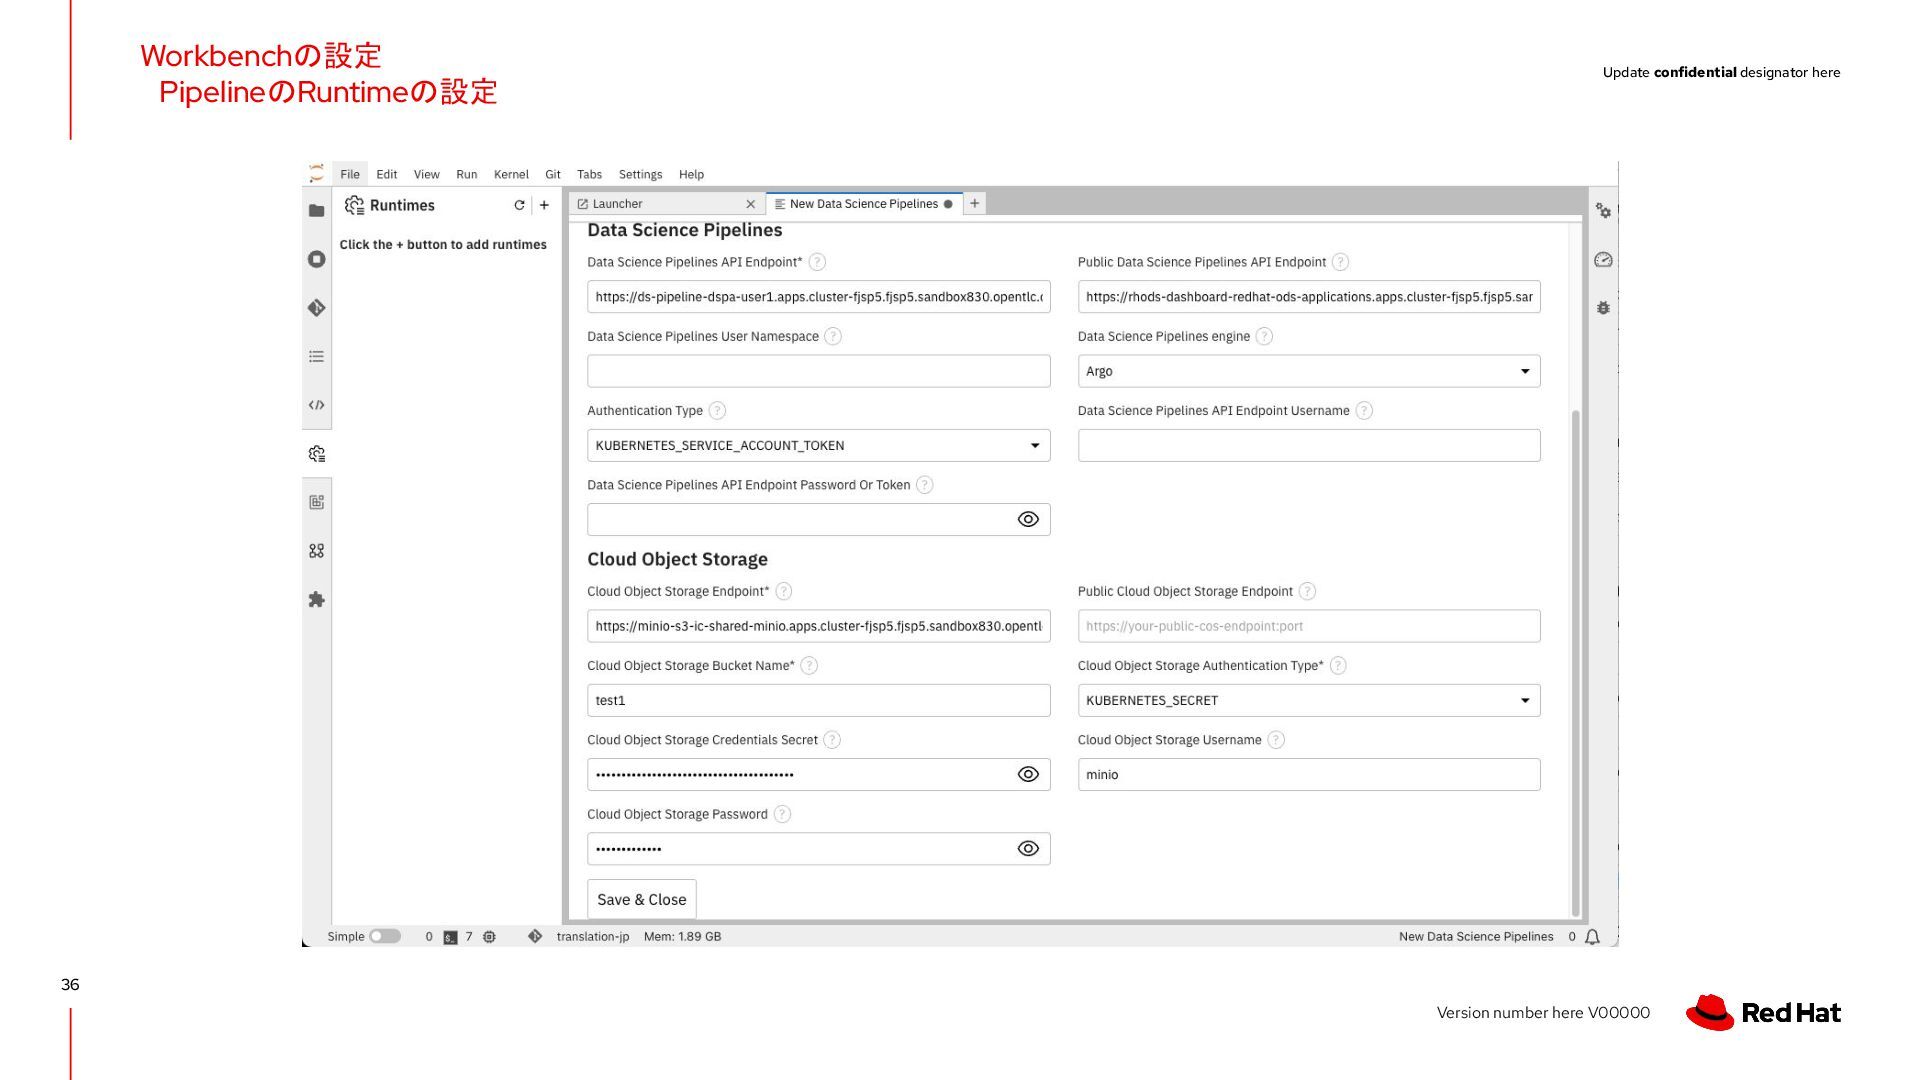Focus API Endpoint Username field
1920x1080 pixels.
1309,446
